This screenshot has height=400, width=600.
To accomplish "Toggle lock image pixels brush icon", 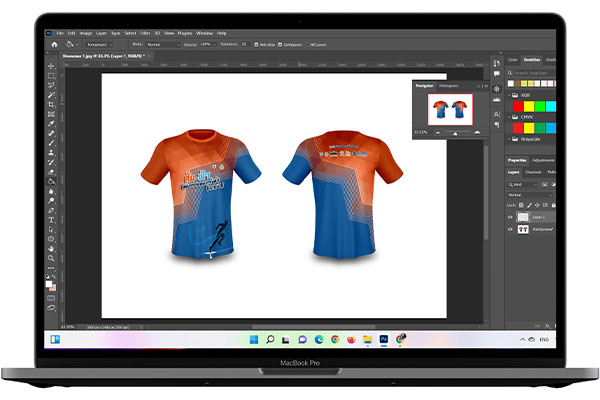I will [529, 205].
